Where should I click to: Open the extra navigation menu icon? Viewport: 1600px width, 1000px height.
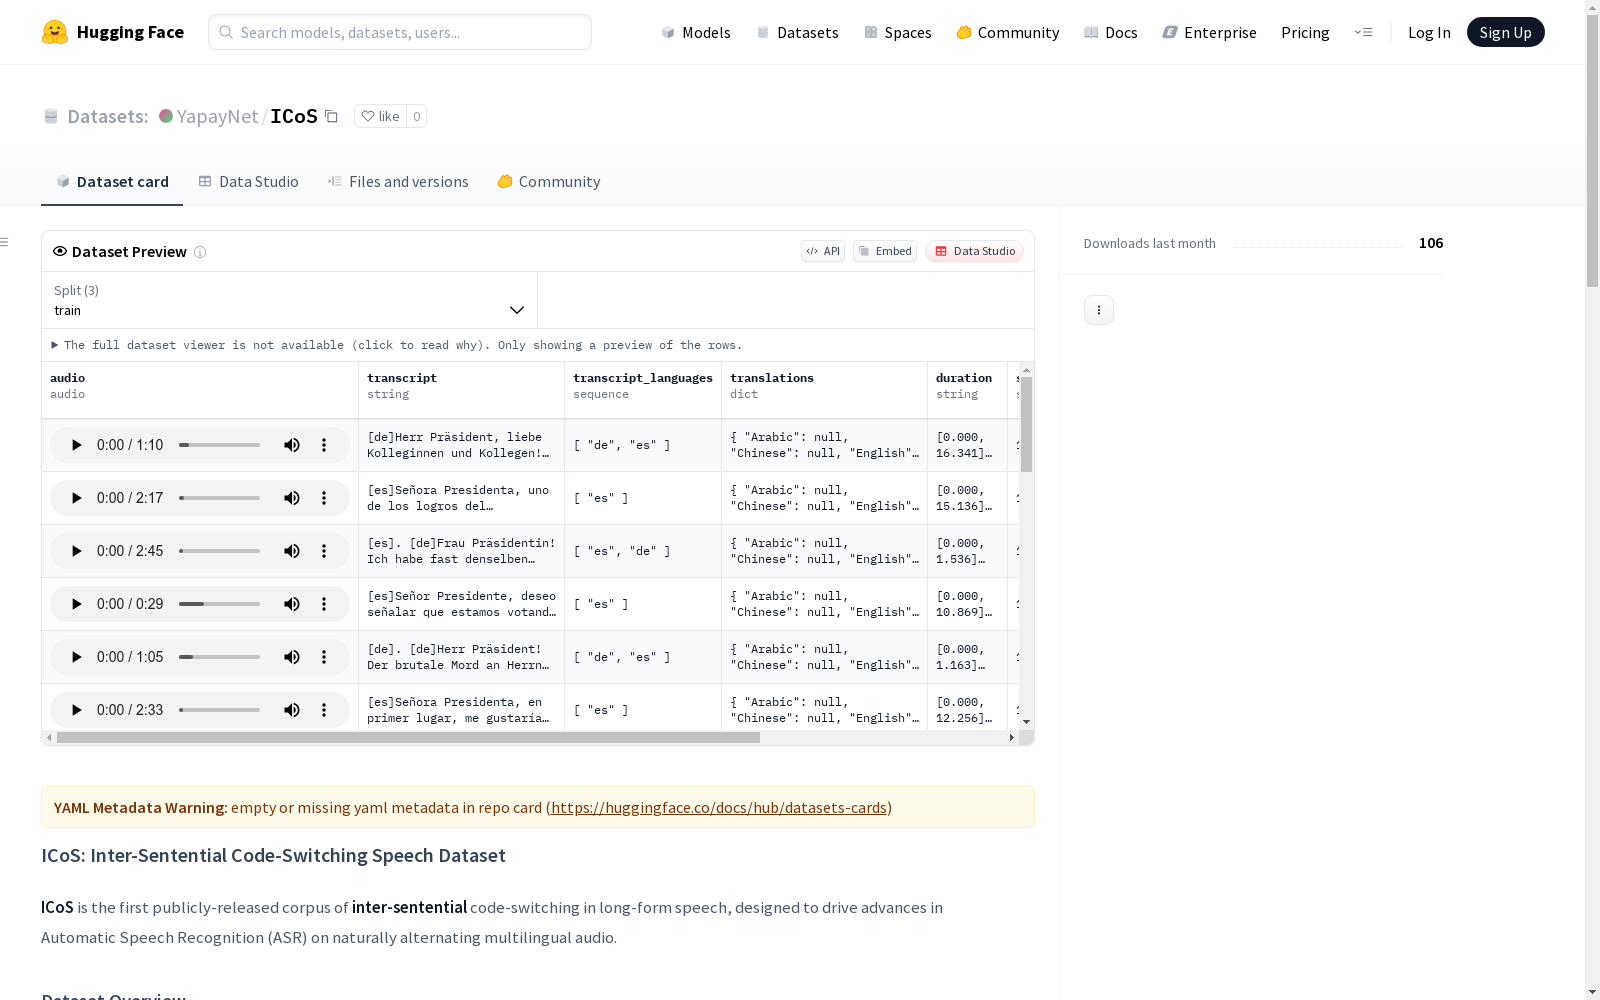[x=1363, y=32]
